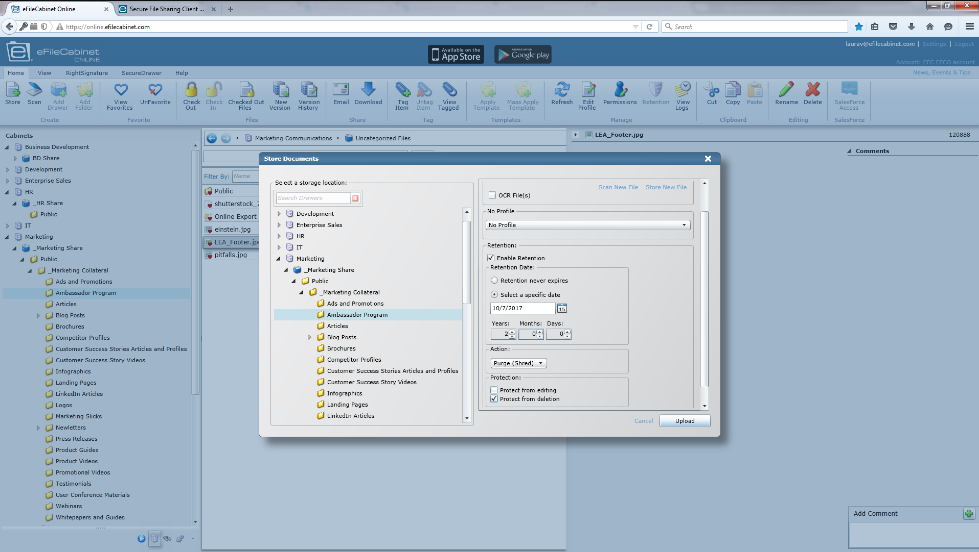Open the RightSignature ribbon tab
979x552 pixels.
click(x=86, y=73)
